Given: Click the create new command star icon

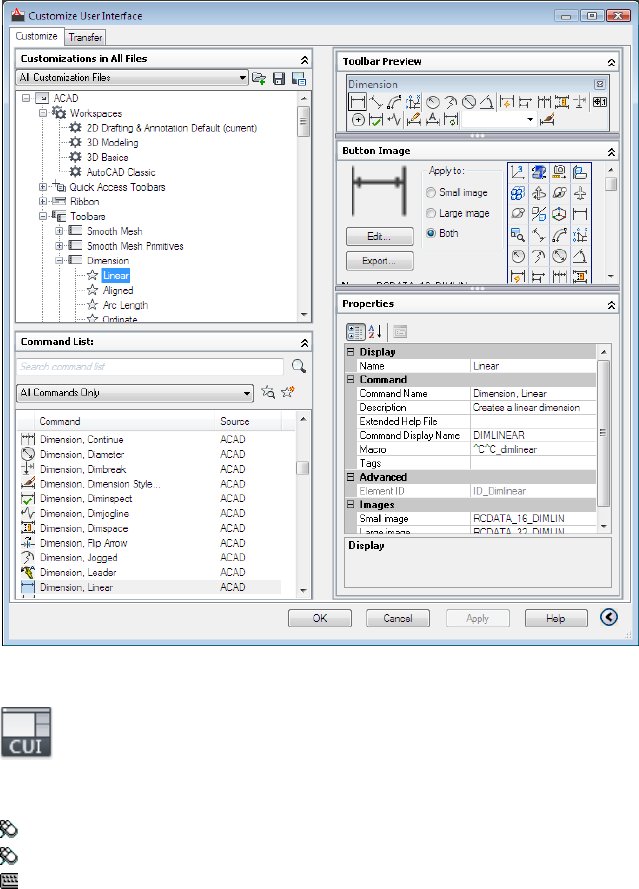Looking at the screenshot, I should click(x=288, y=392).
